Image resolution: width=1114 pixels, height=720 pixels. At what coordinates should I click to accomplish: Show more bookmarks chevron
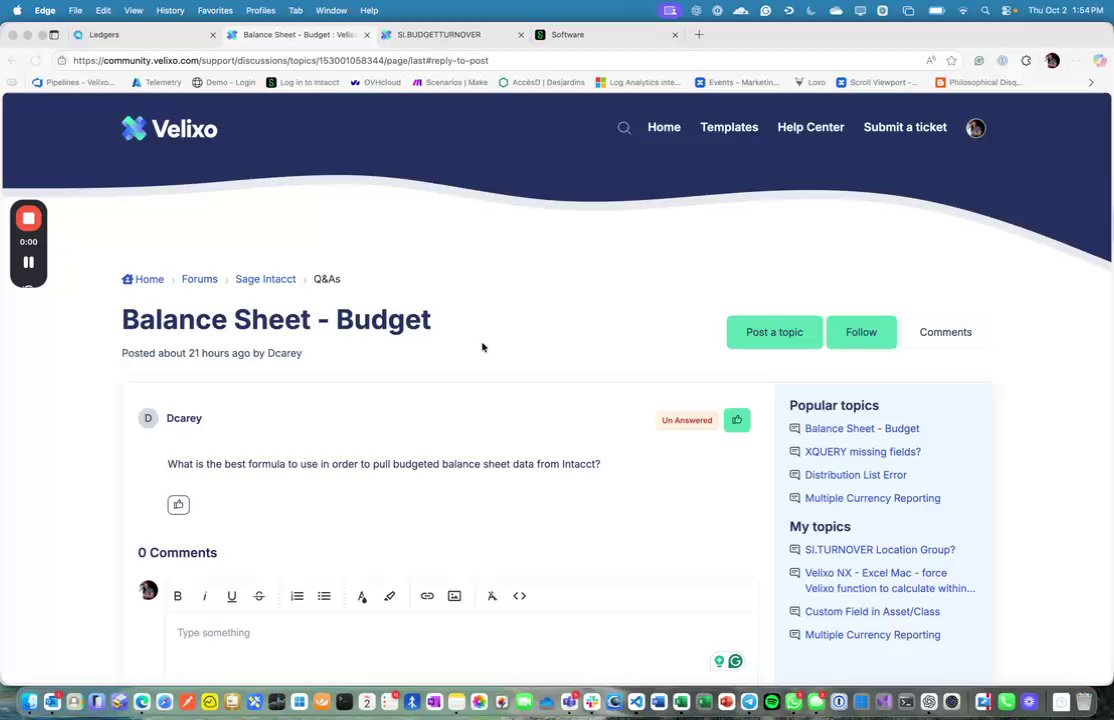click(1091, 82)
